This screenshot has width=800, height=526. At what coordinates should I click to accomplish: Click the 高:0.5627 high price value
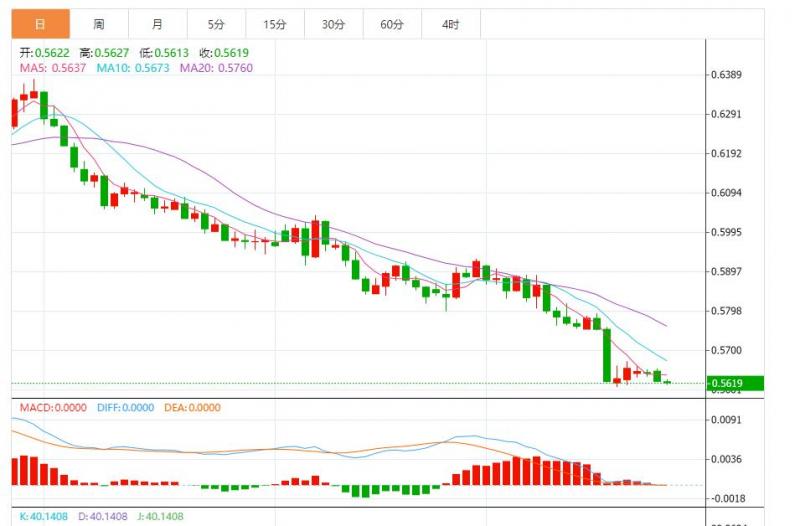(104, 53)
